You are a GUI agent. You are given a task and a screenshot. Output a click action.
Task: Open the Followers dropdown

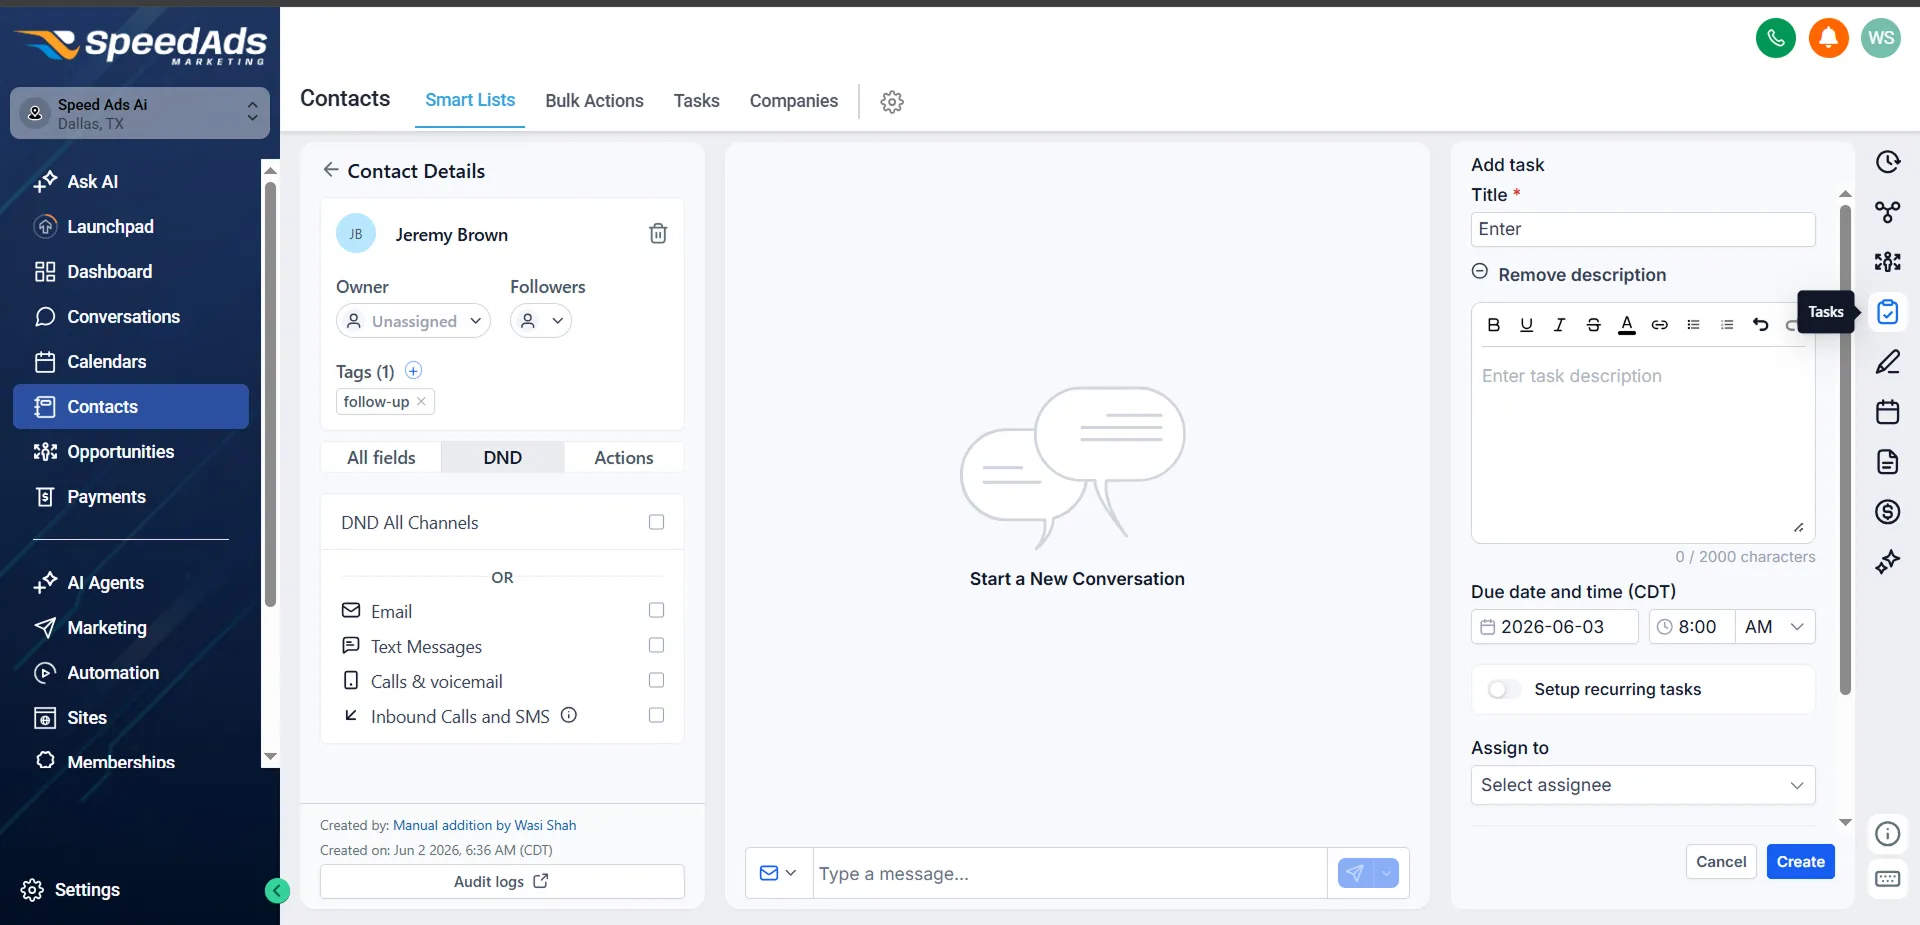541,321
